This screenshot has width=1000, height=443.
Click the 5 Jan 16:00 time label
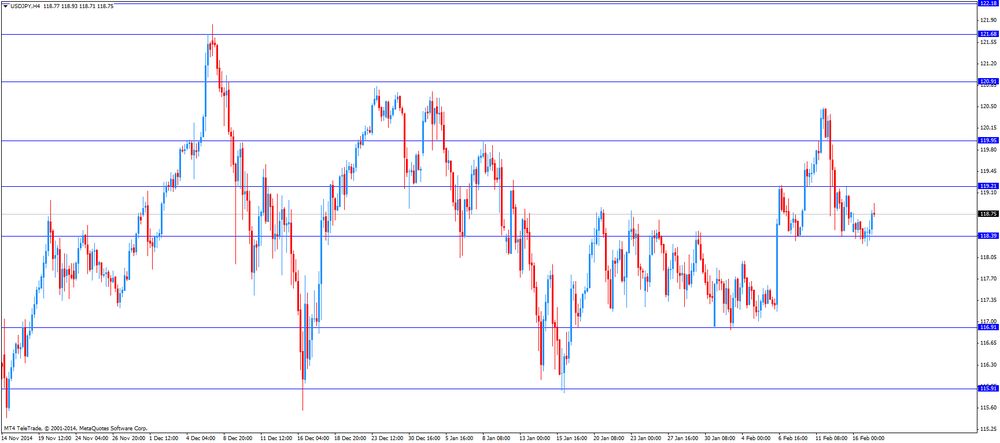tap(460, 439)
